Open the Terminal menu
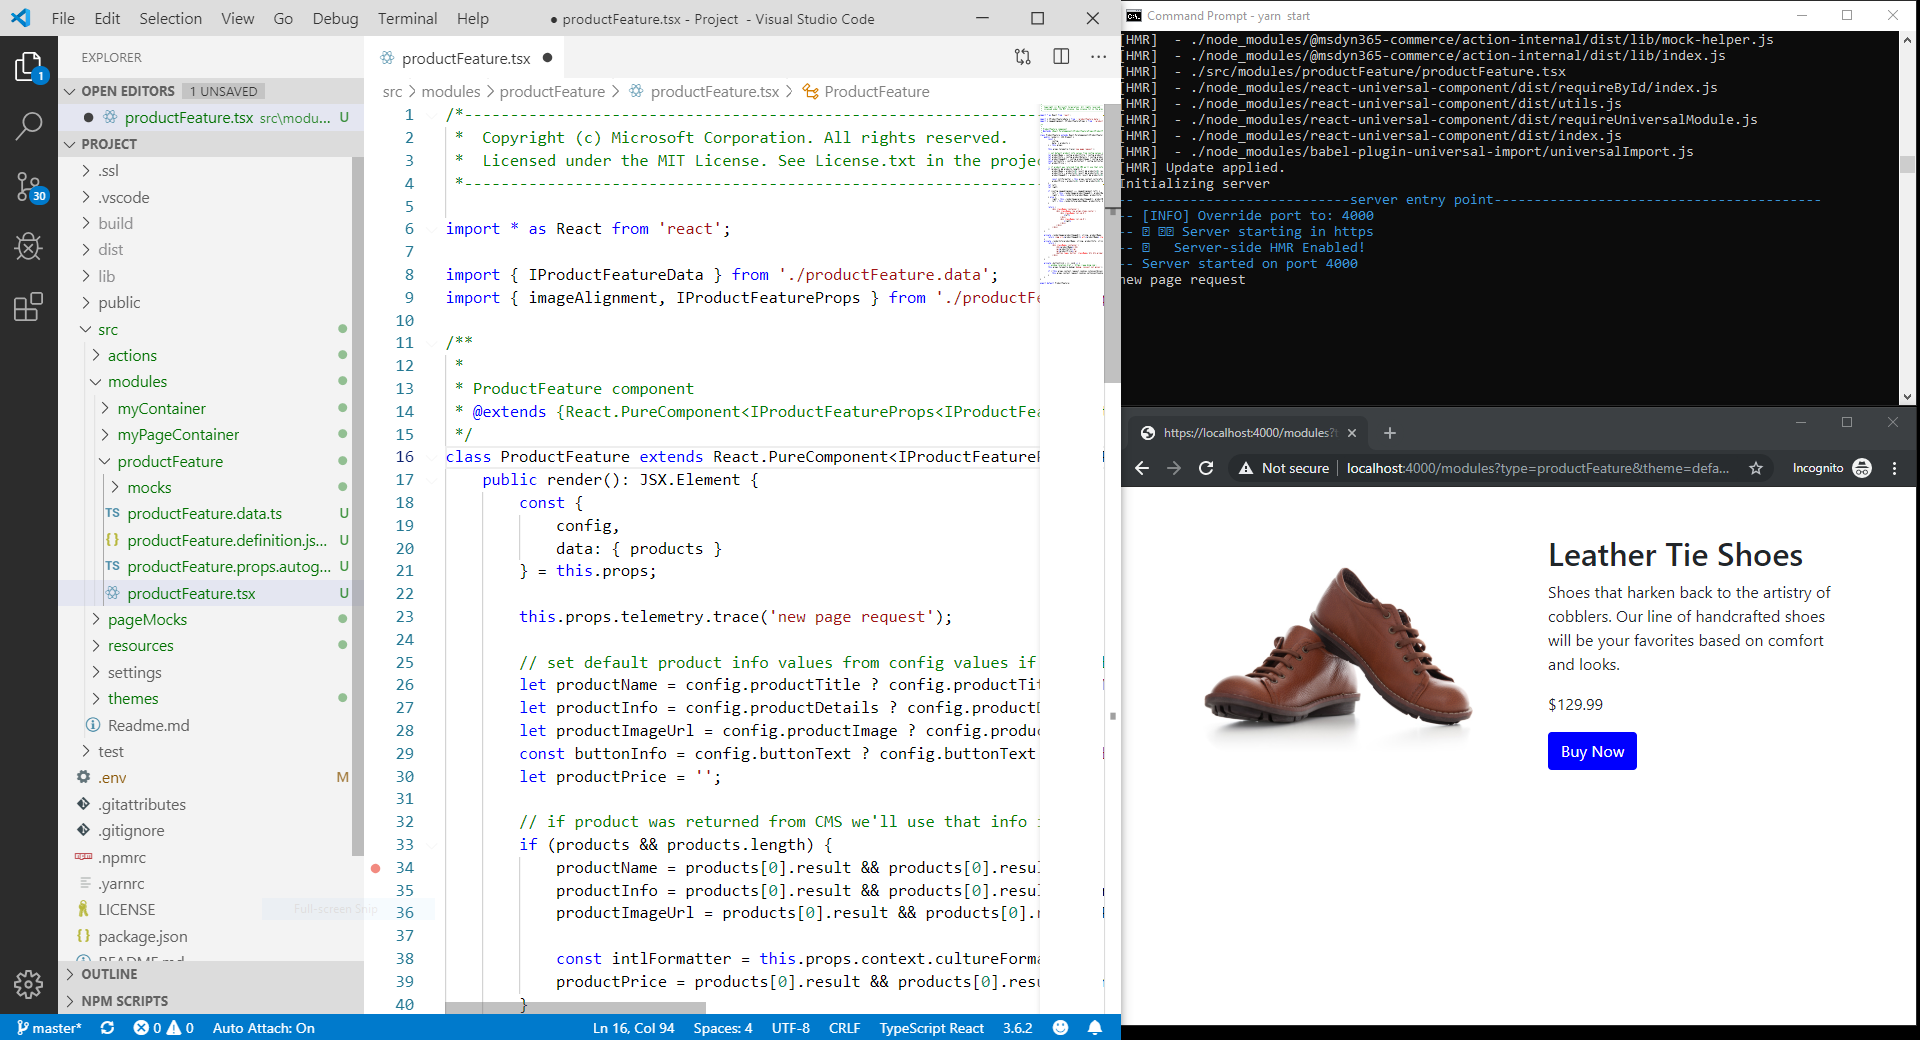Viewport: 1920px width, 1040px height. point(407,18)
